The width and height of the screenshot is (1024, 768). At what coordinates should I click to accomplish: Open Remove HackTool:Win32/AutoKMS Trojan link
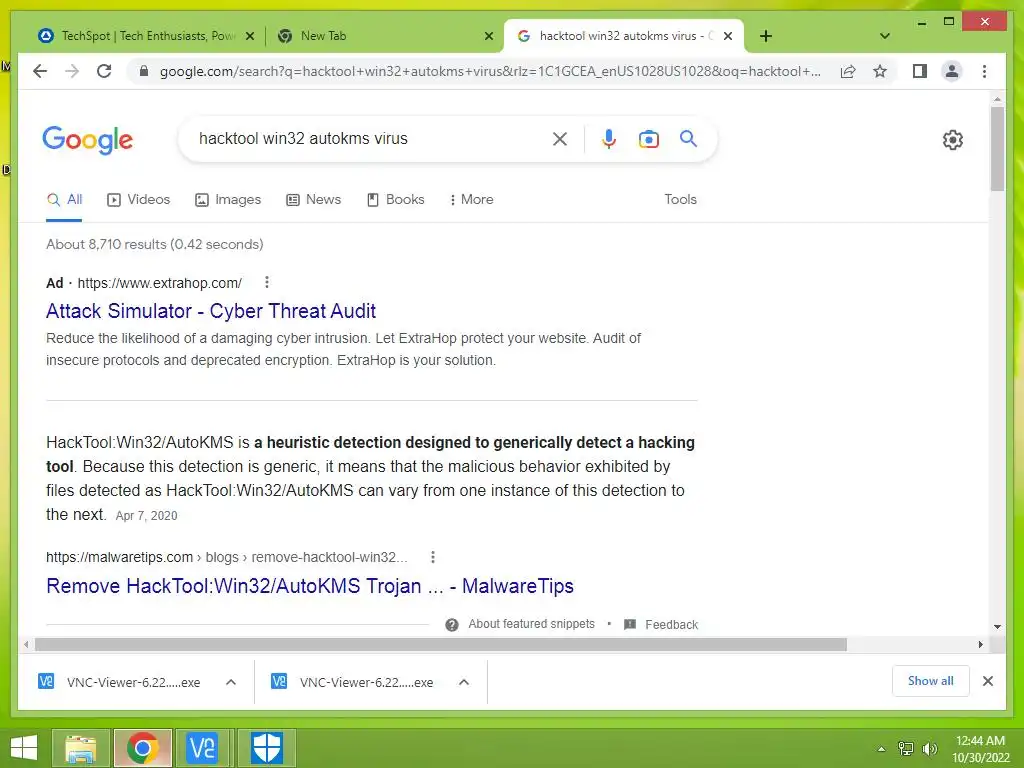(310, 586)
